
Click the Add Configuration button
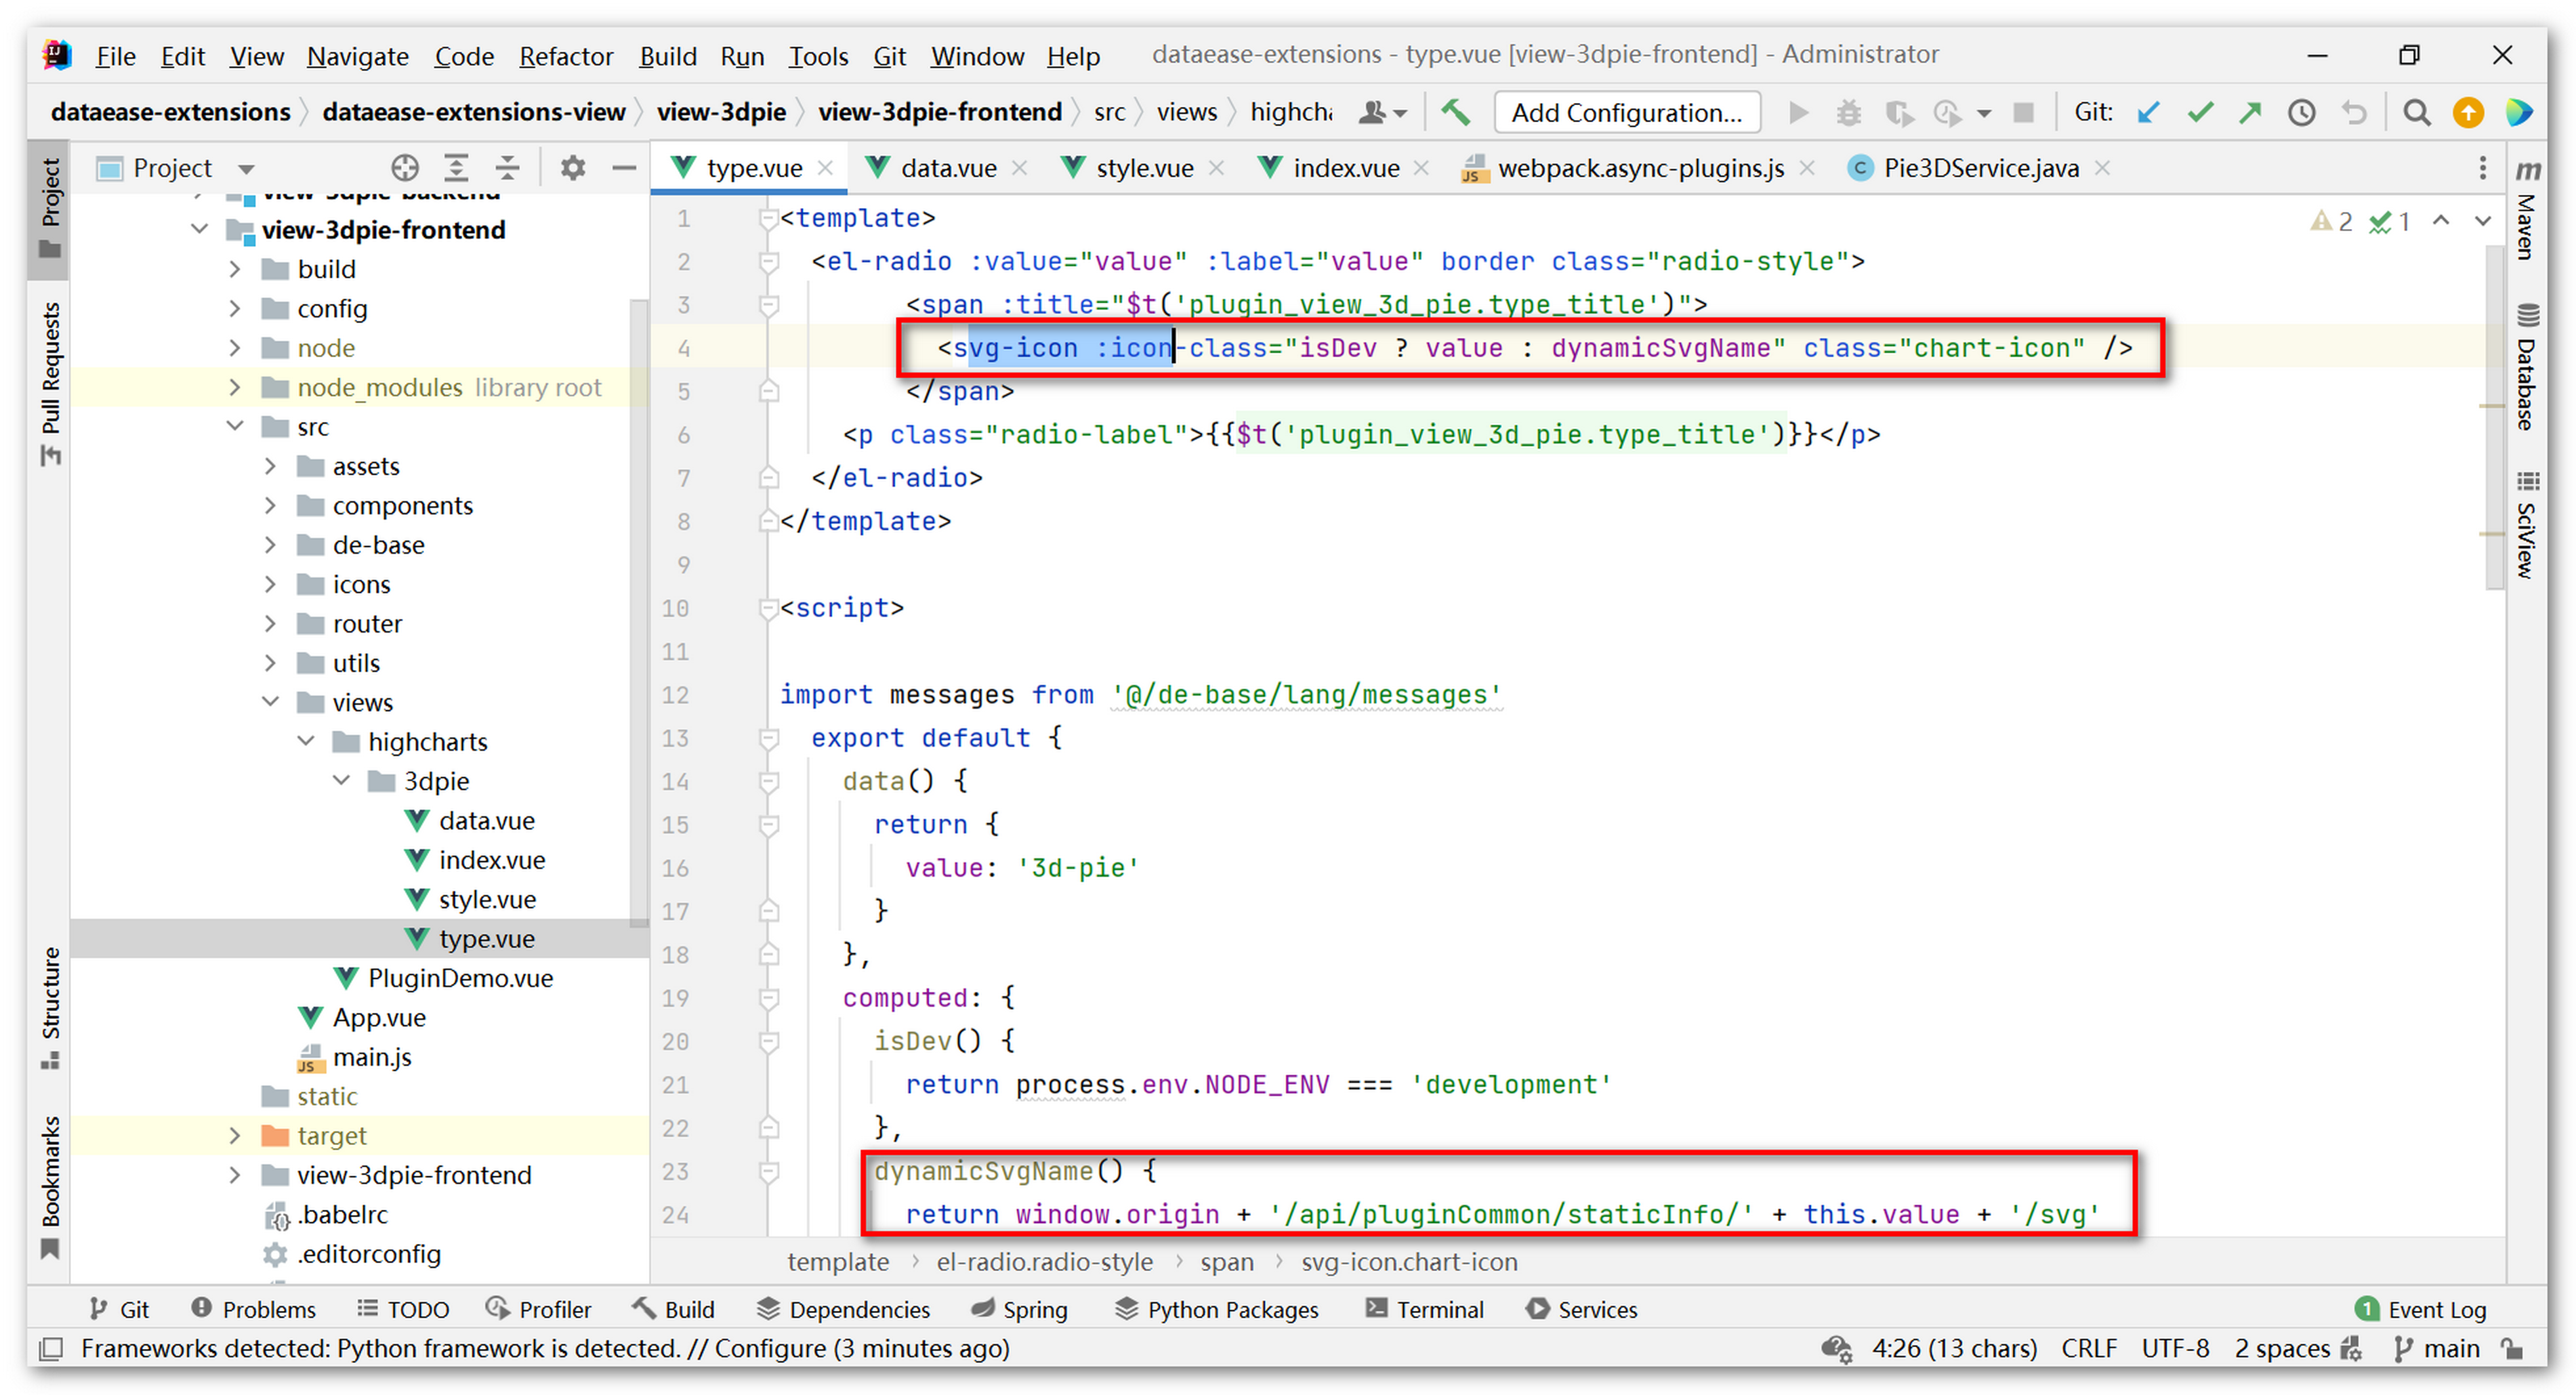[1626, 112]
